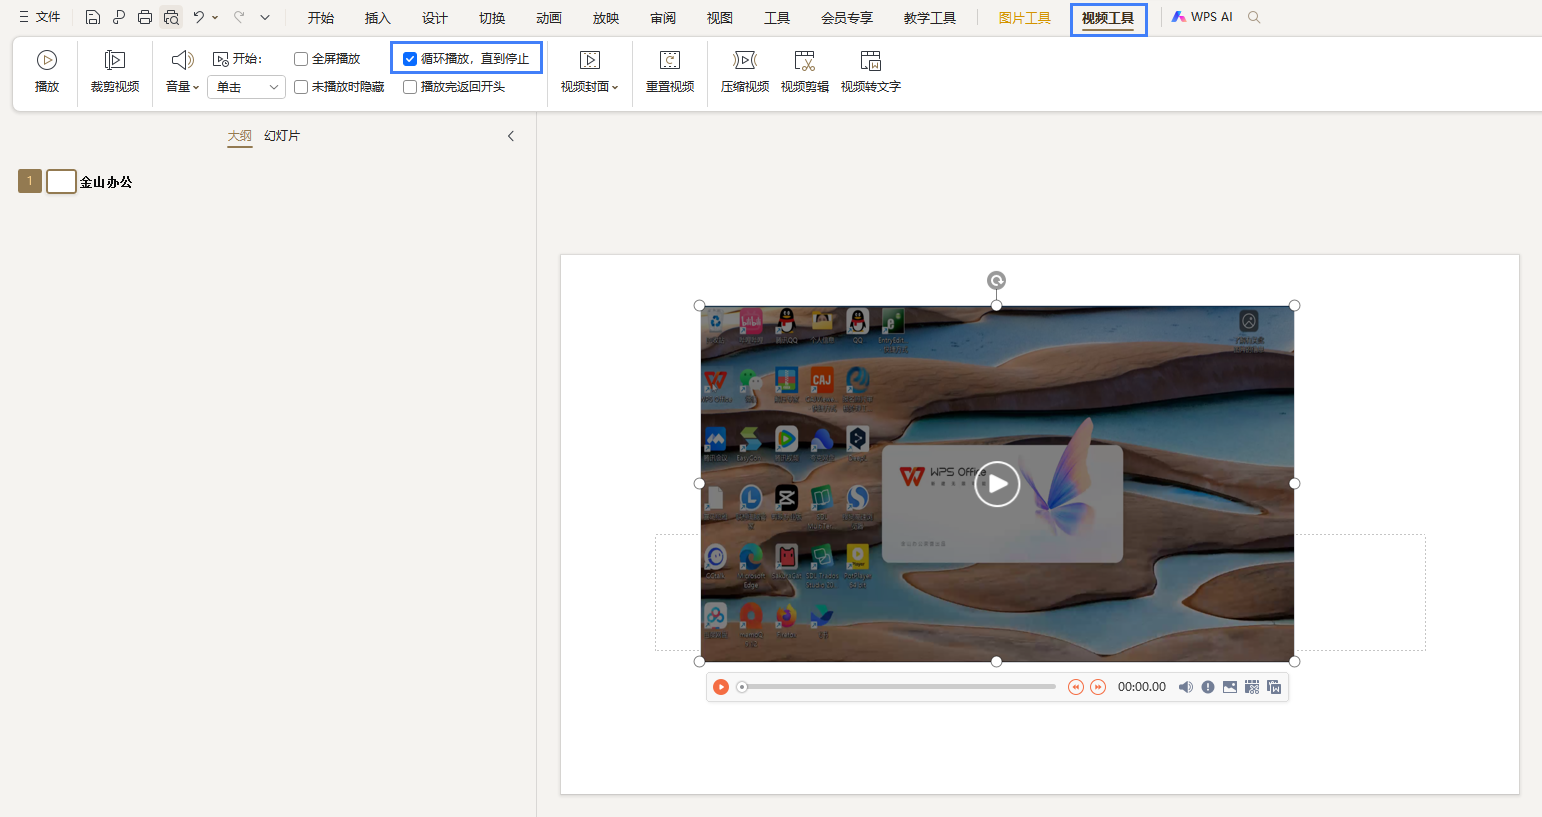Enable the fullscreen playback (全屏播放) checkbox
The height and width of the screenshot is (817, 1542).
[301, 59]
